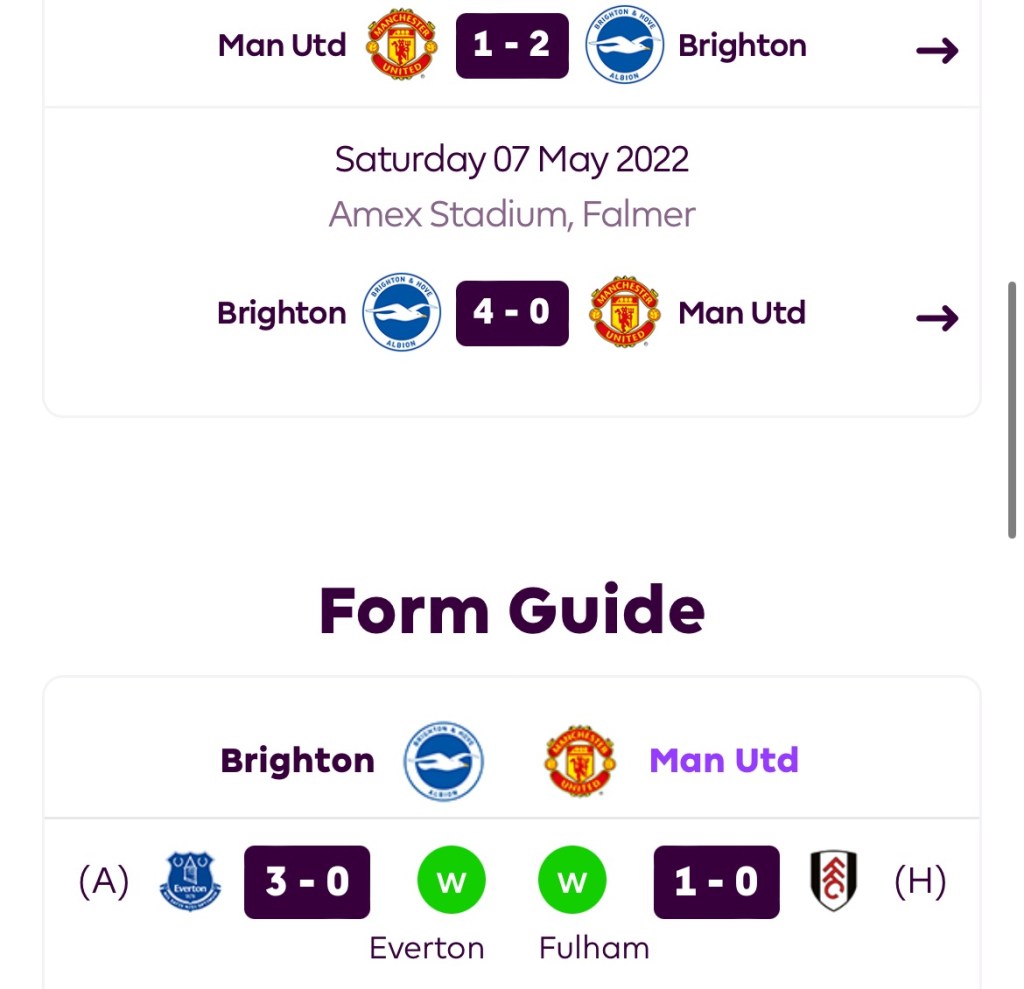Click green W badge above Fulham

tap(572, 882)
